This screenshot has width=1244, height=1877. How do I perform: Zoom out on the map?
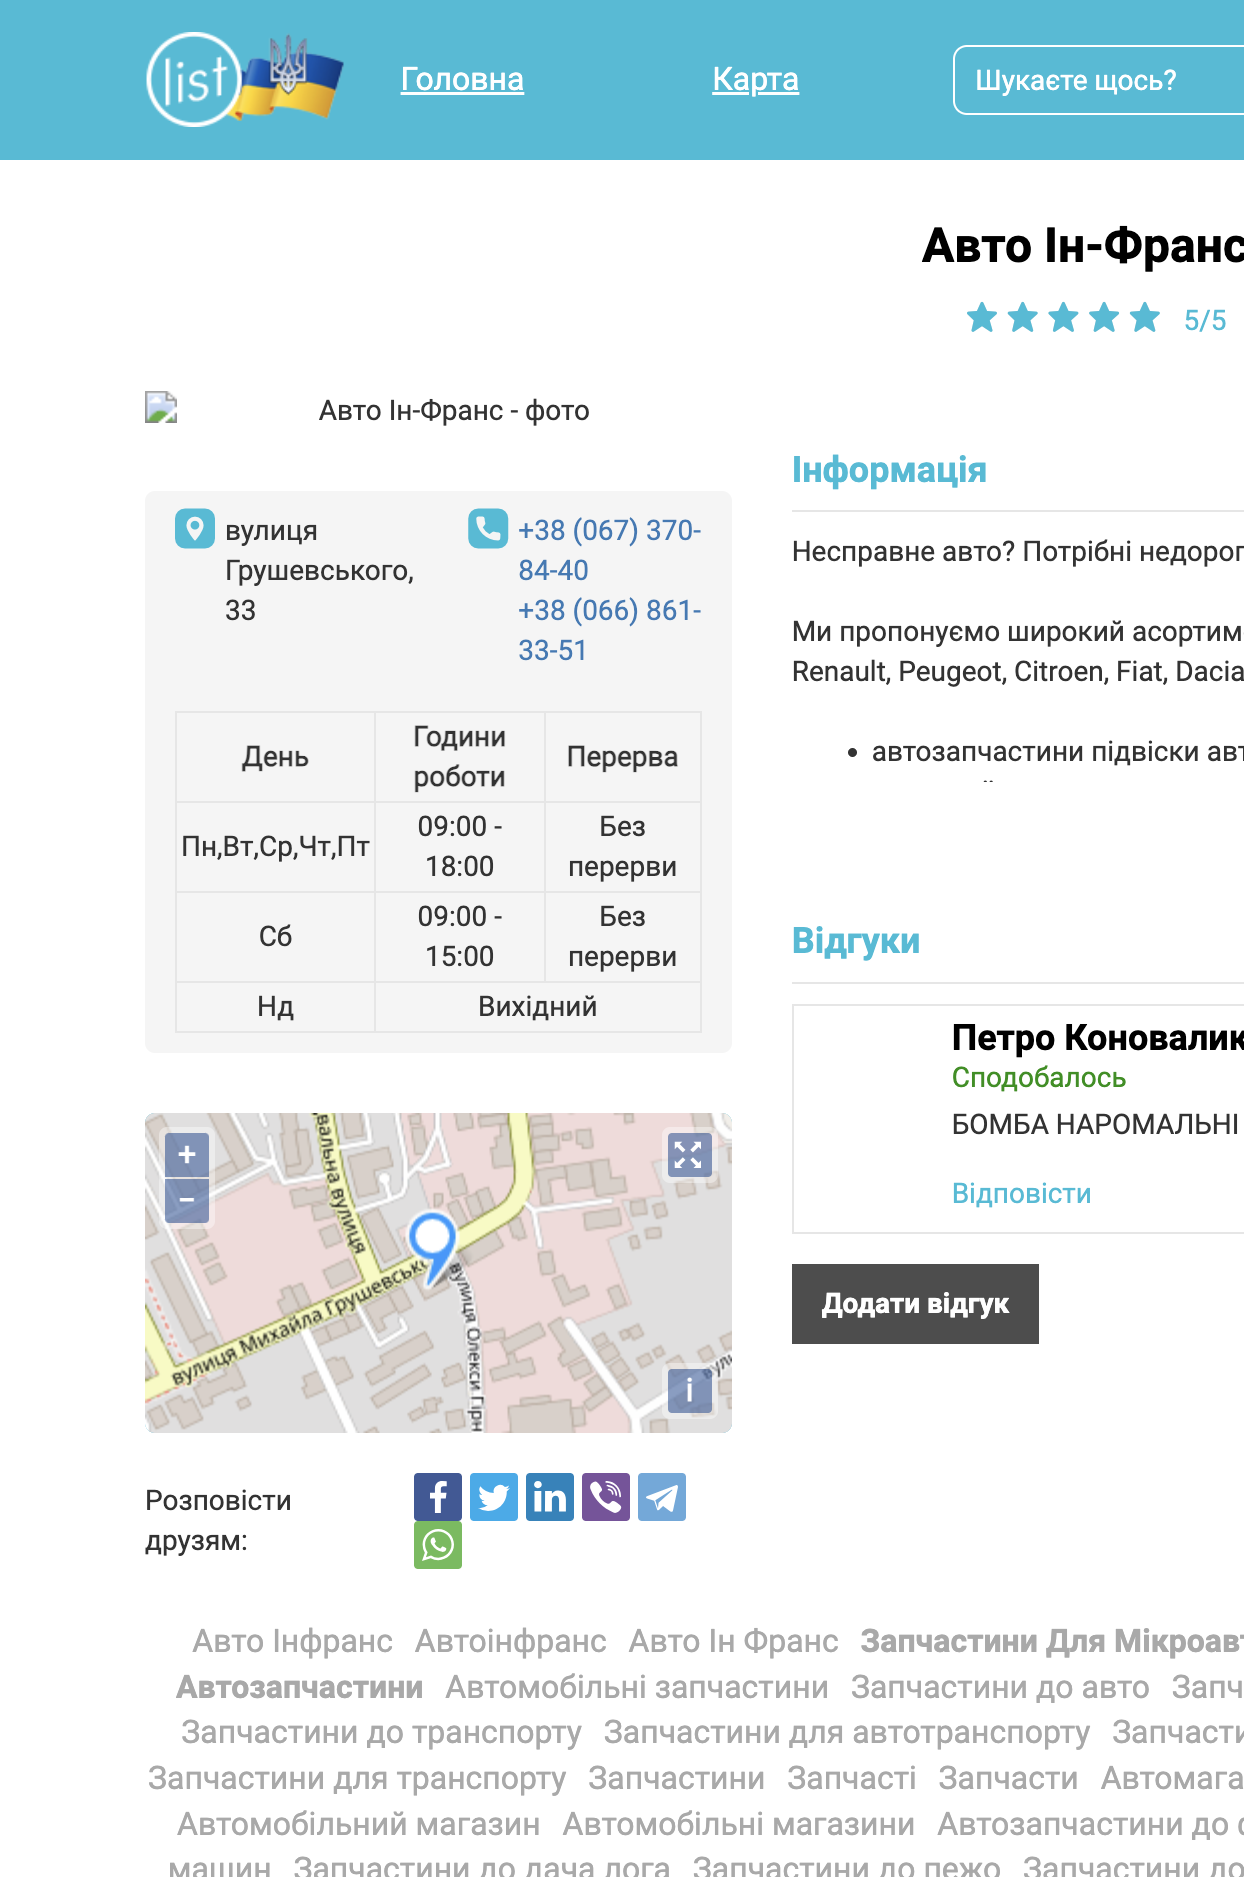point(187,1200)
